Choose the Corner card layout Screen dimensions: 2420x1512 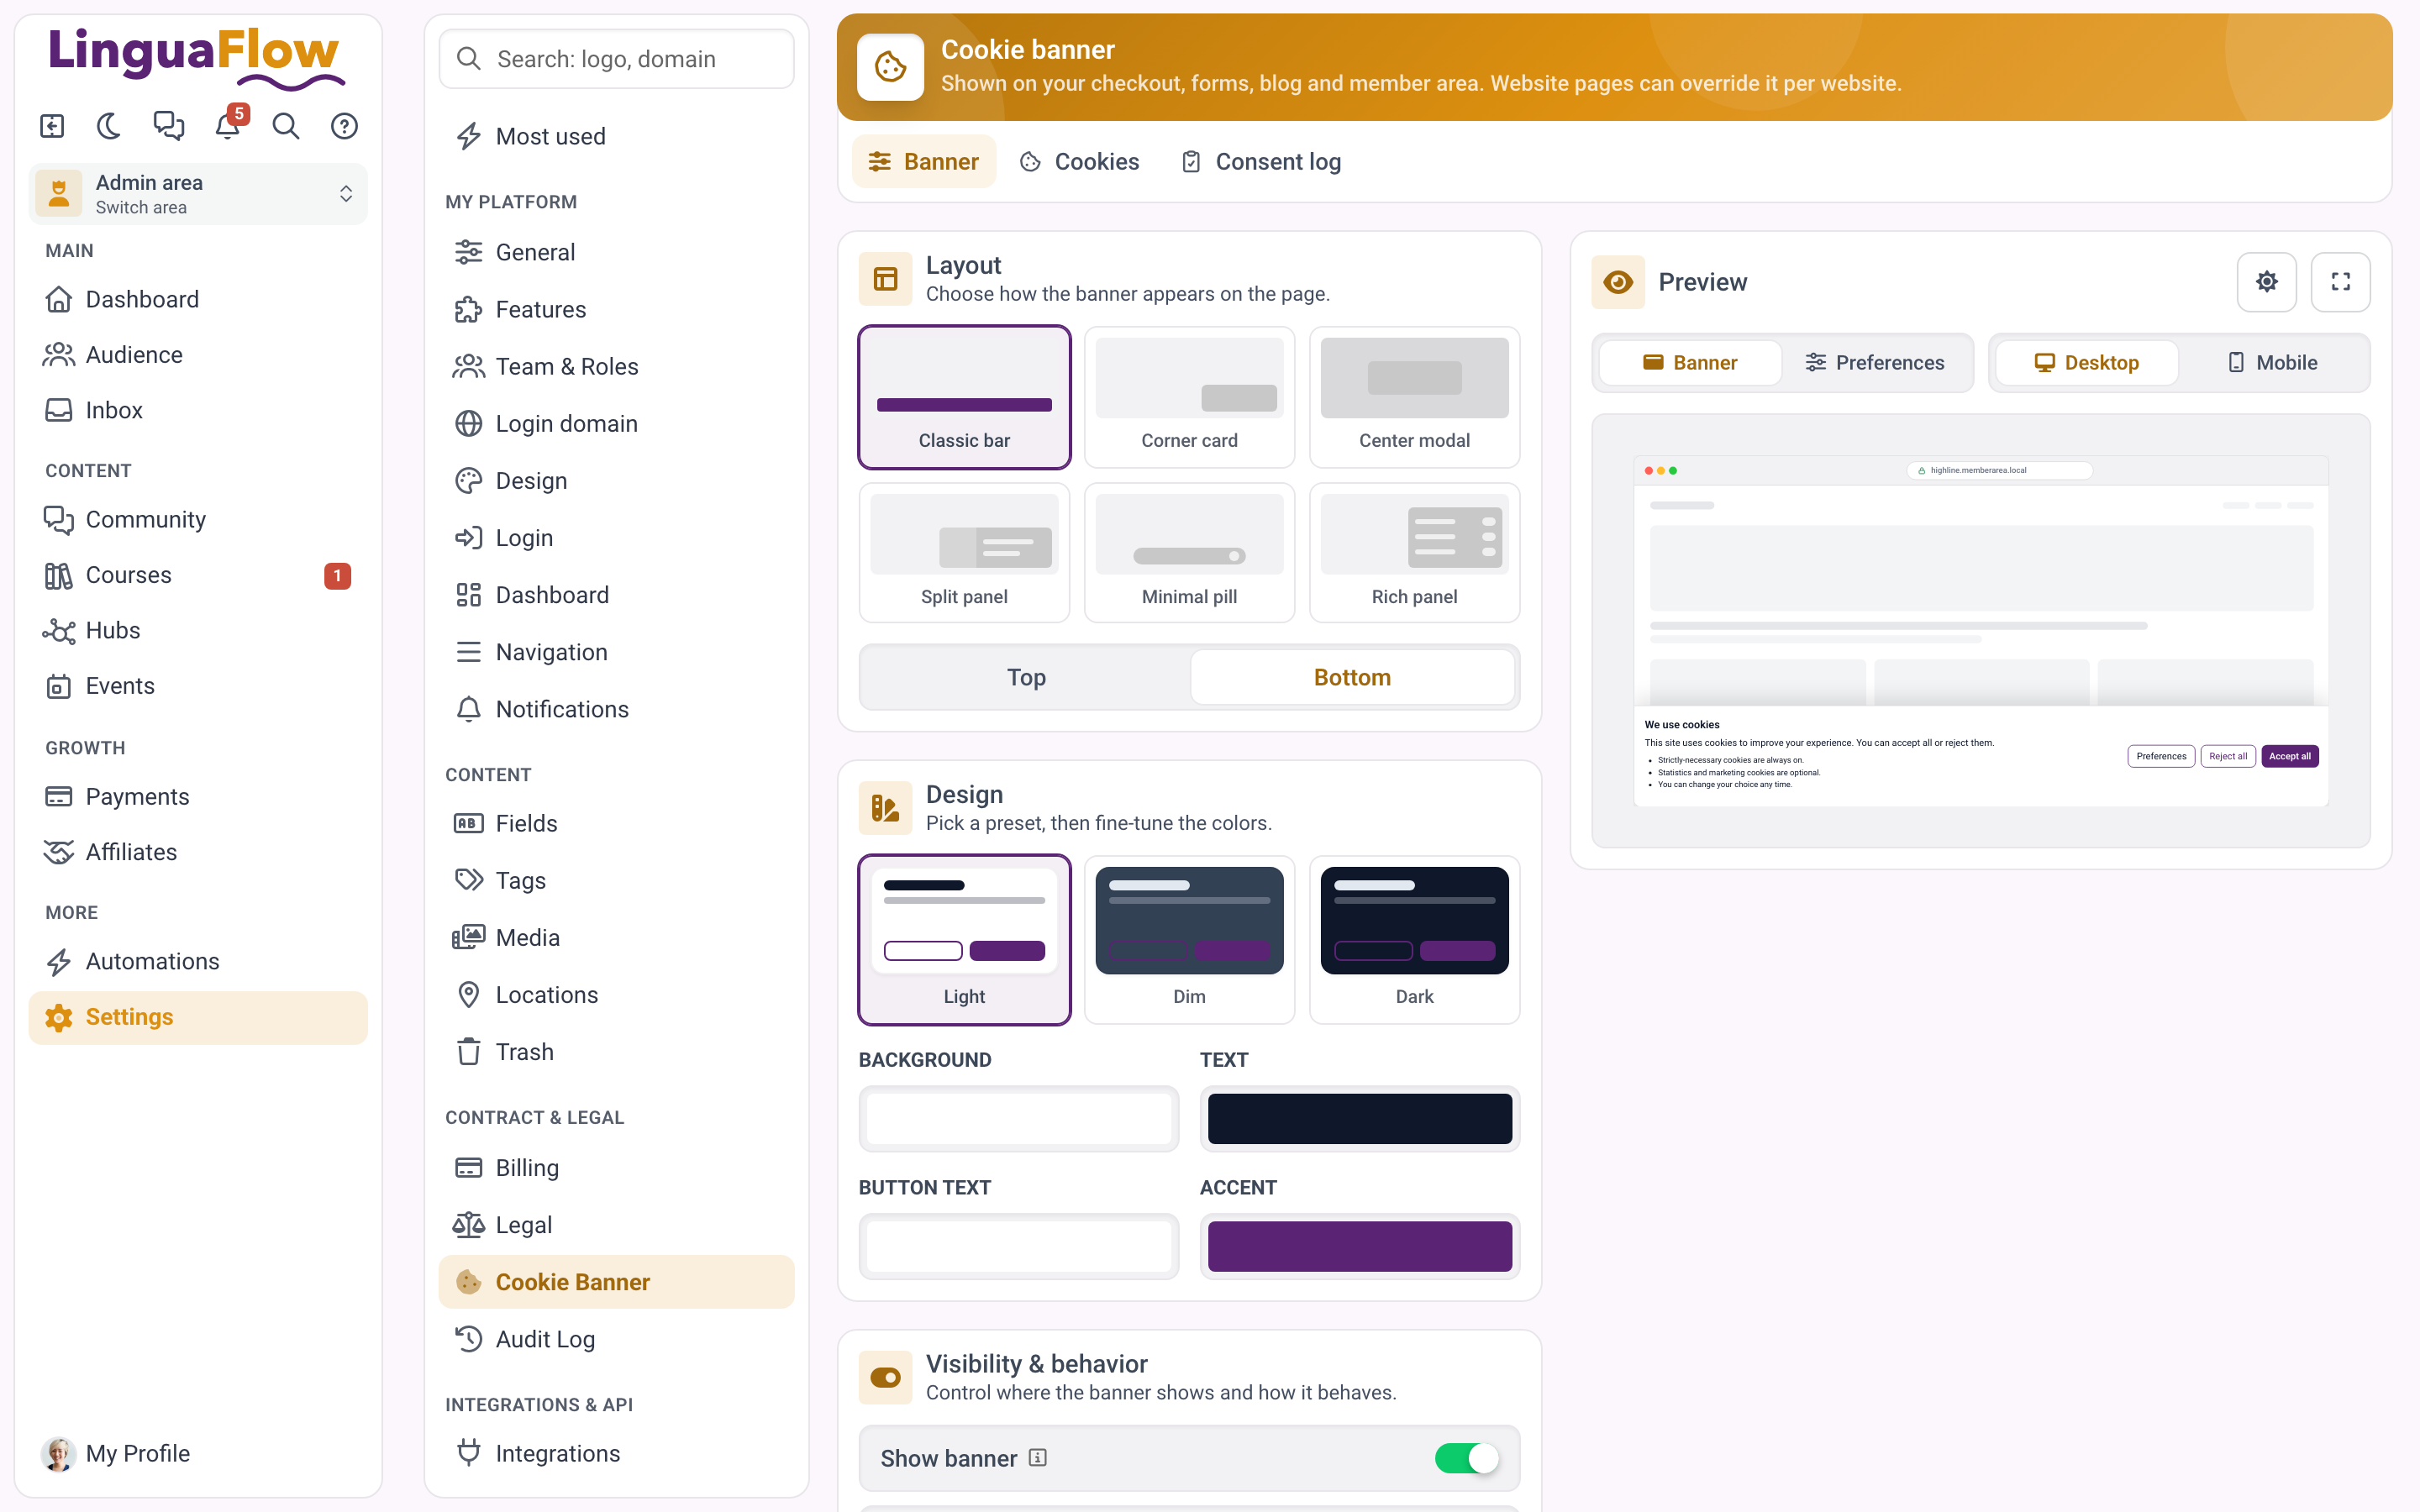(x=1189, y=397)
